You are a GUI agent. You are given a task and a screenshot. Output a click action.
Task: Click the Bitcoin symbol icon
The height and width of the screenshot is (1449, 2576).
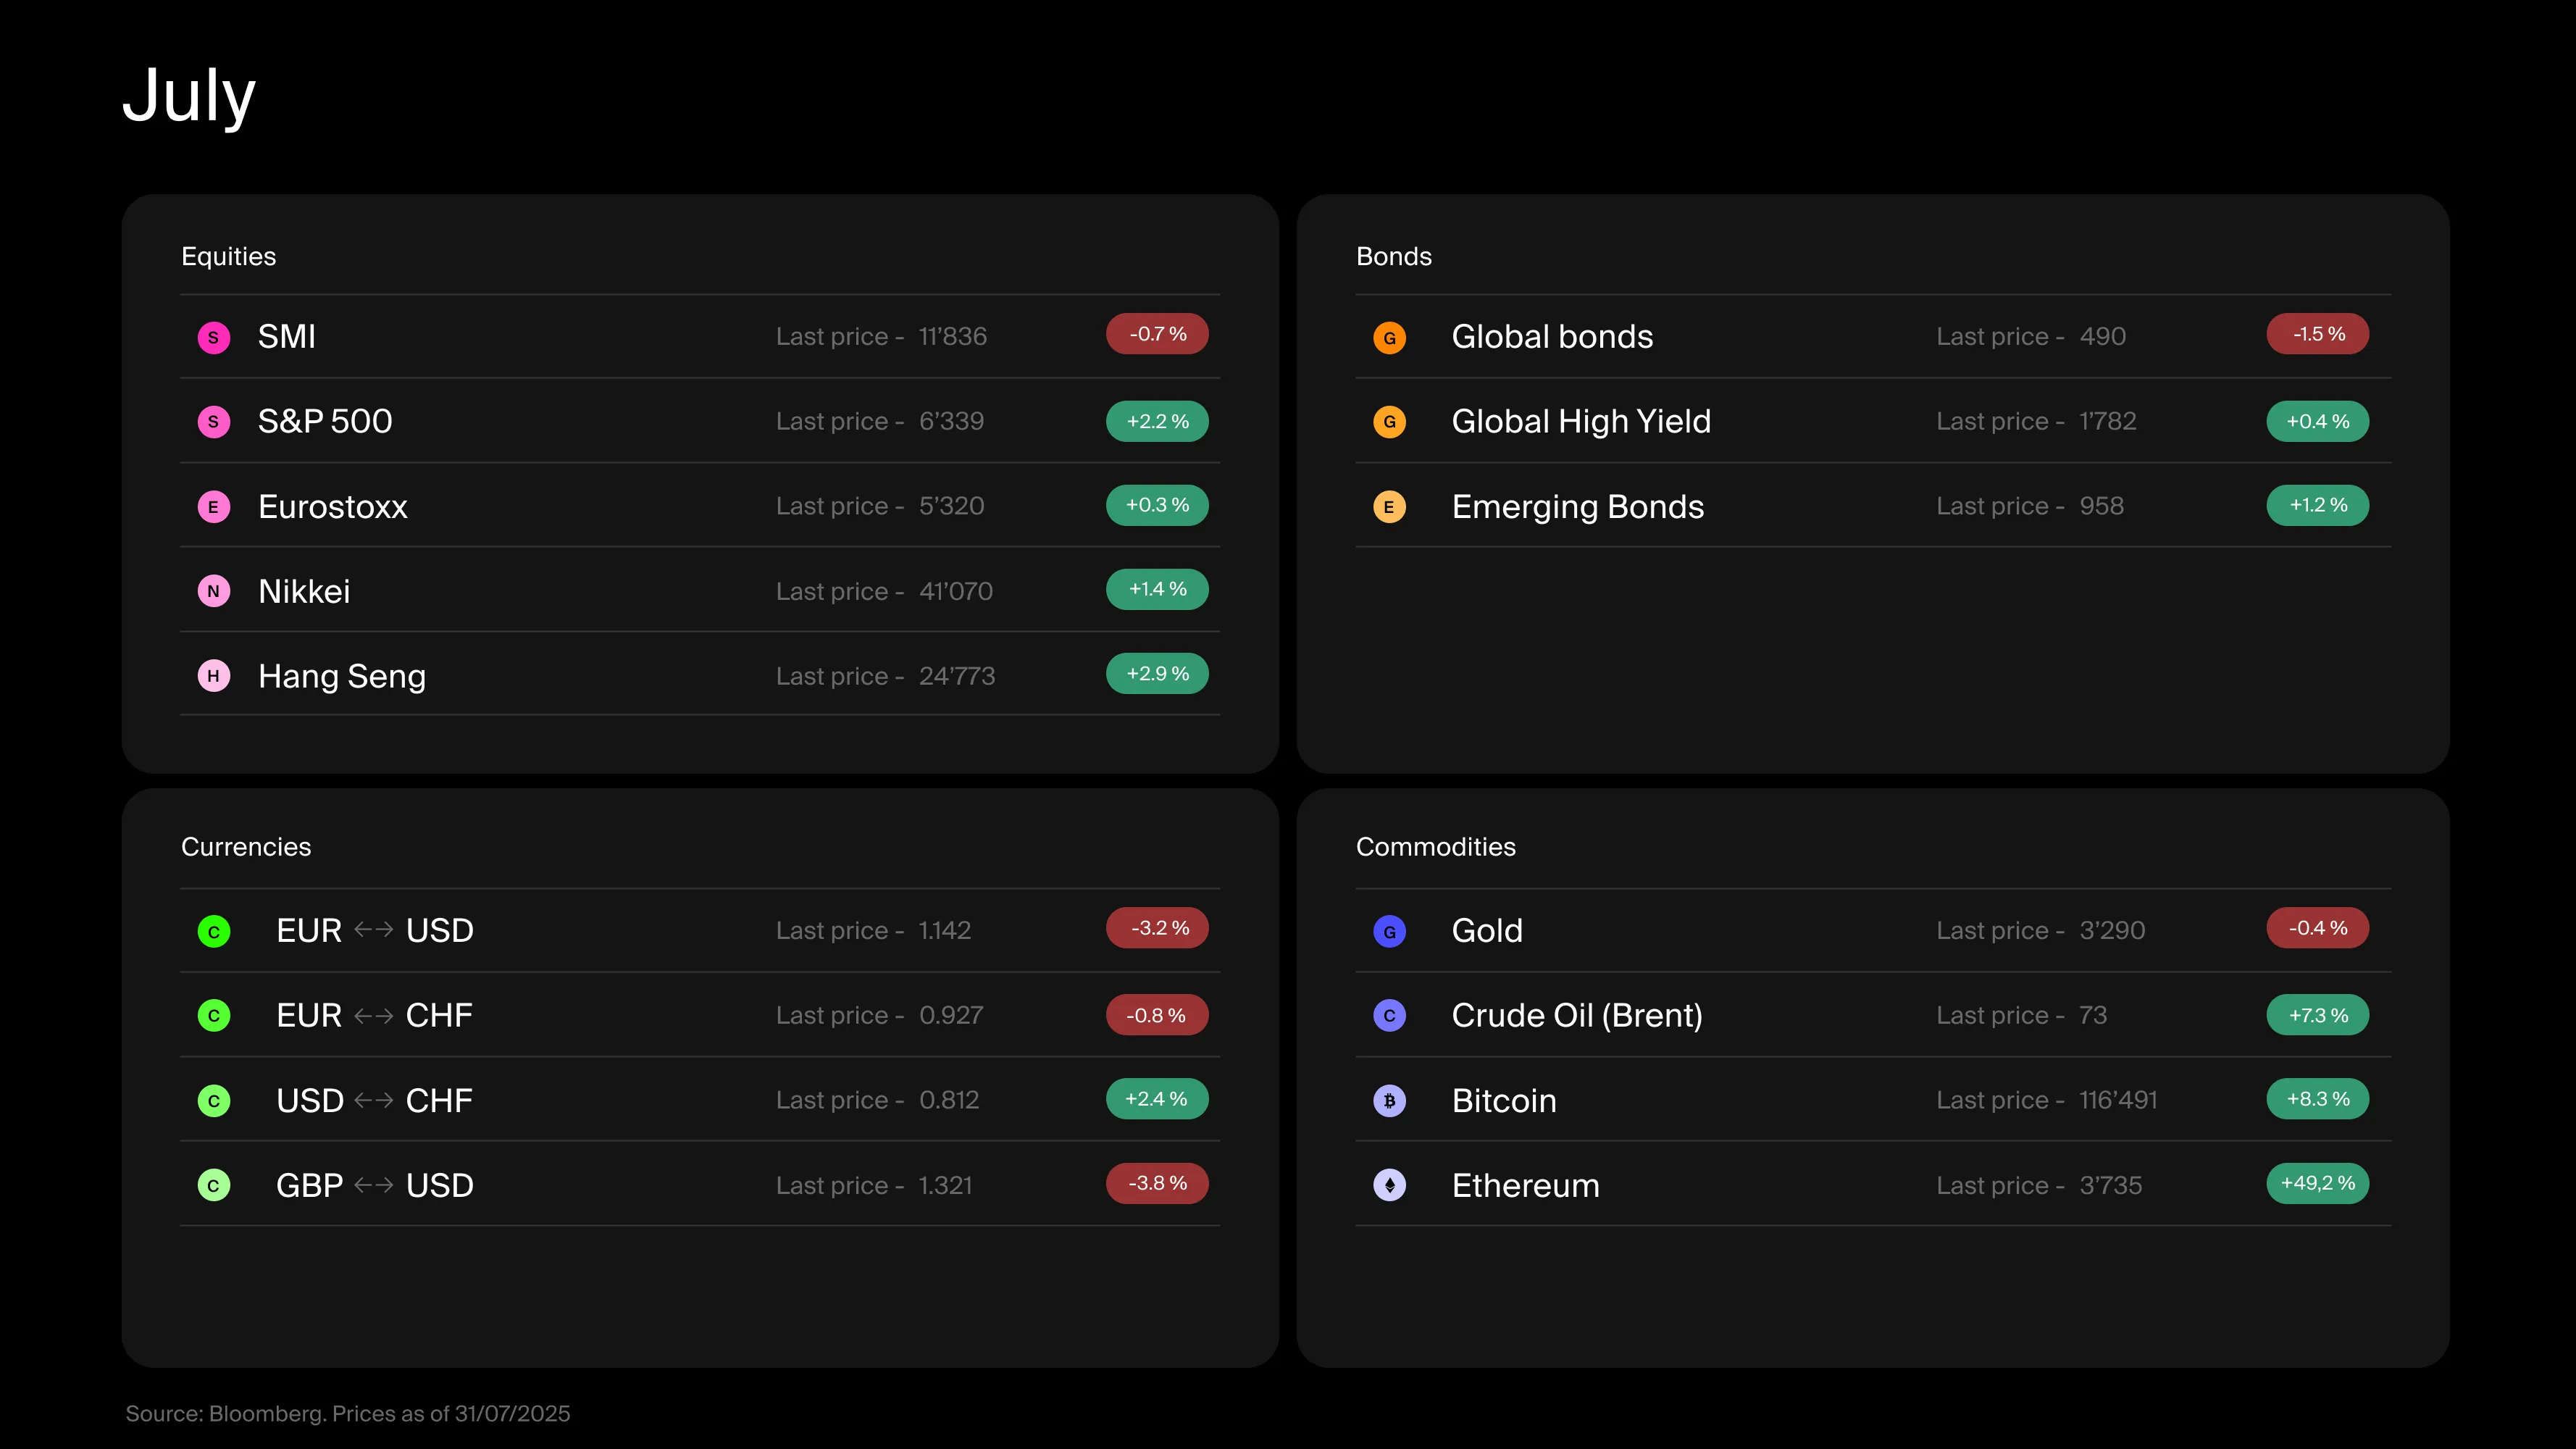(x=1389, y=1101)
